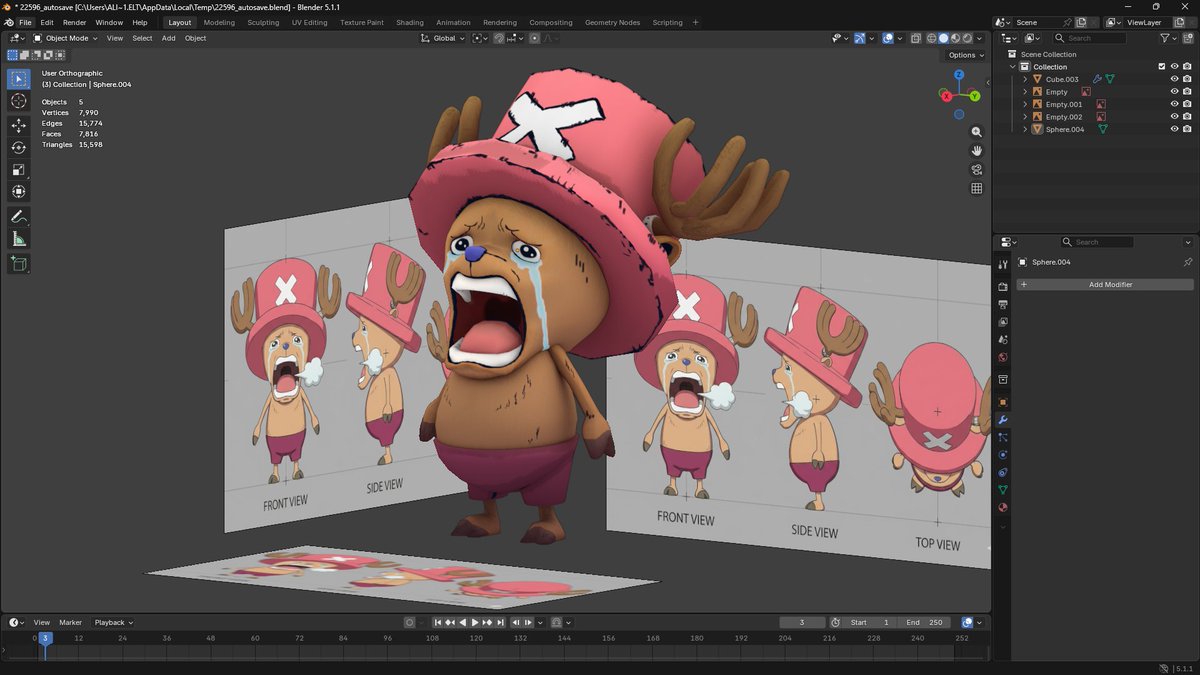The image size is (1200, 675).
Task: Select the Scale tool
Action: 19,170
